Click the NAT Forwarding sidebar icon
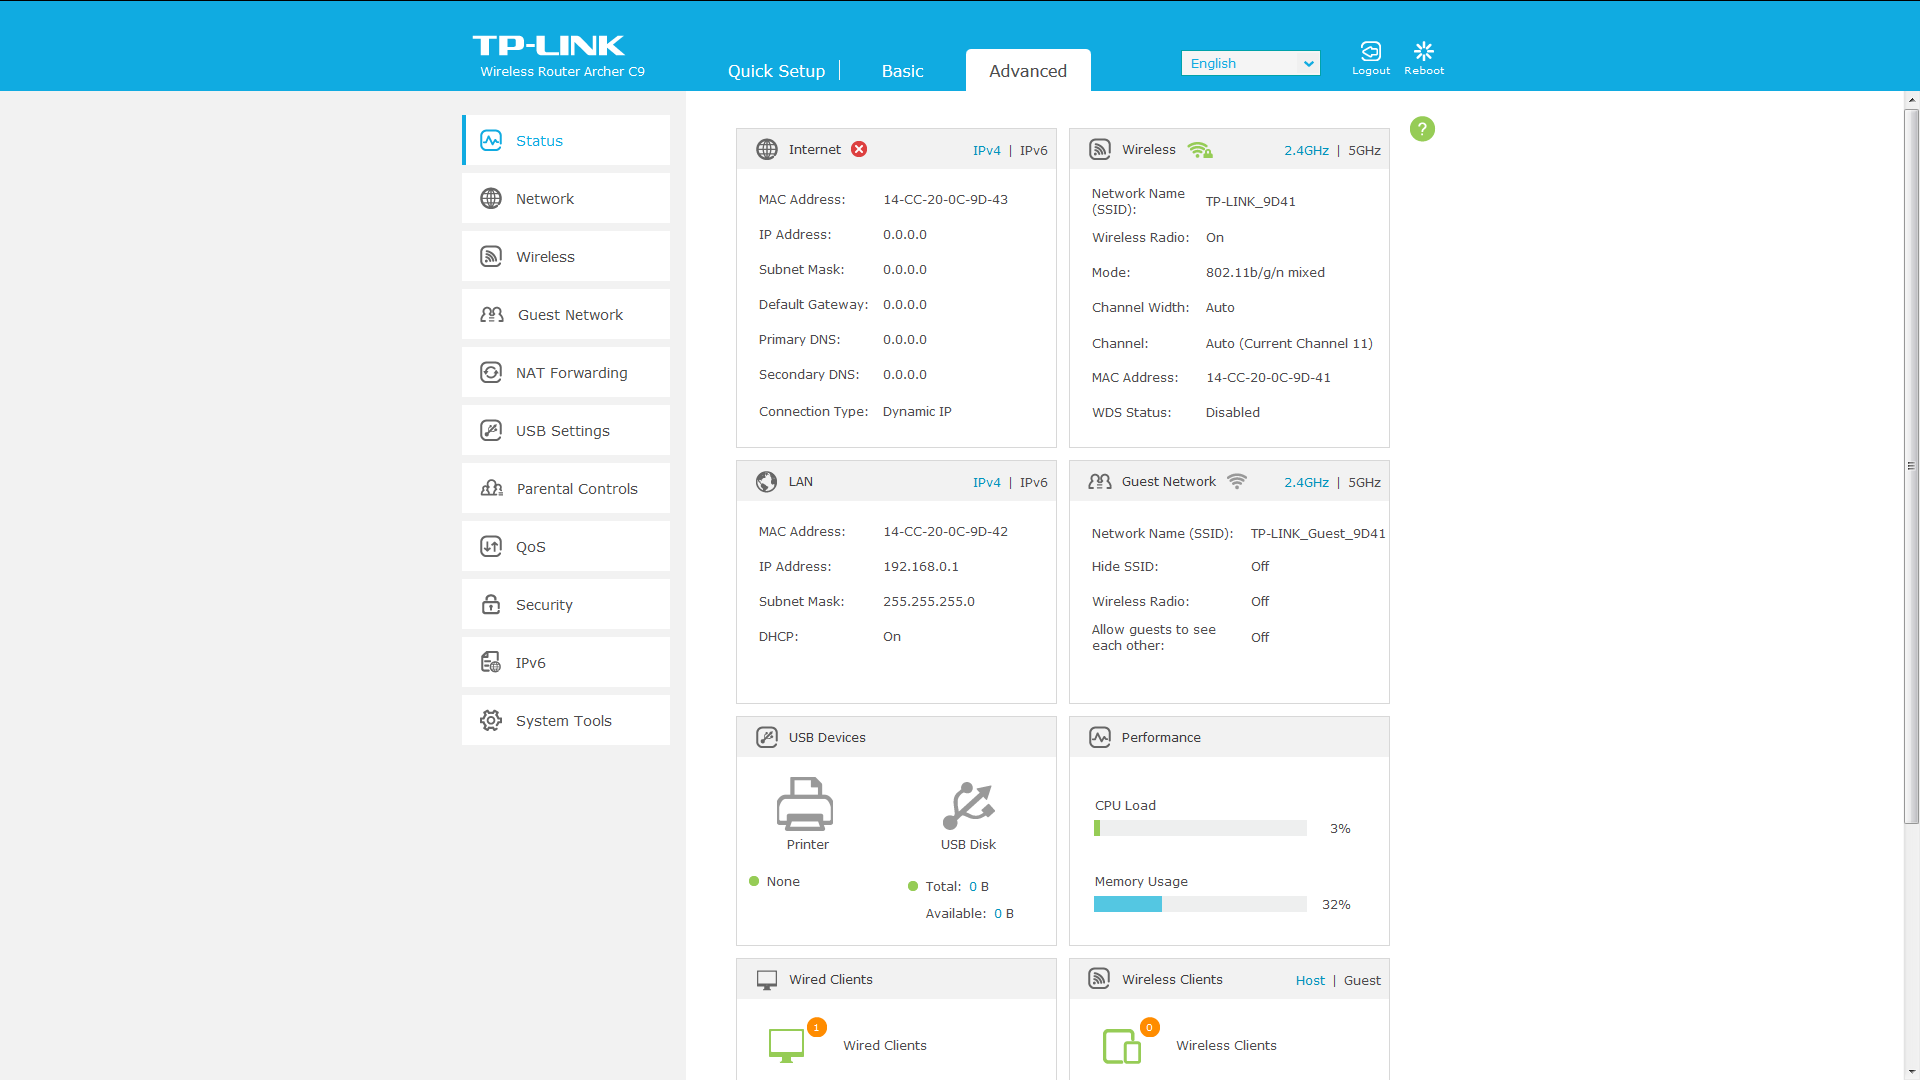 point(491,372)
